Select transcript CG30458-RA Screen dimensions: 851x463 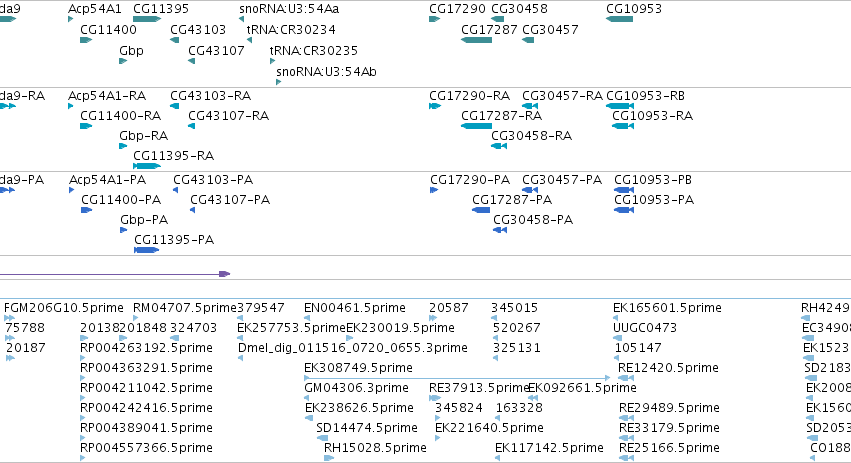tap(532, 136)
